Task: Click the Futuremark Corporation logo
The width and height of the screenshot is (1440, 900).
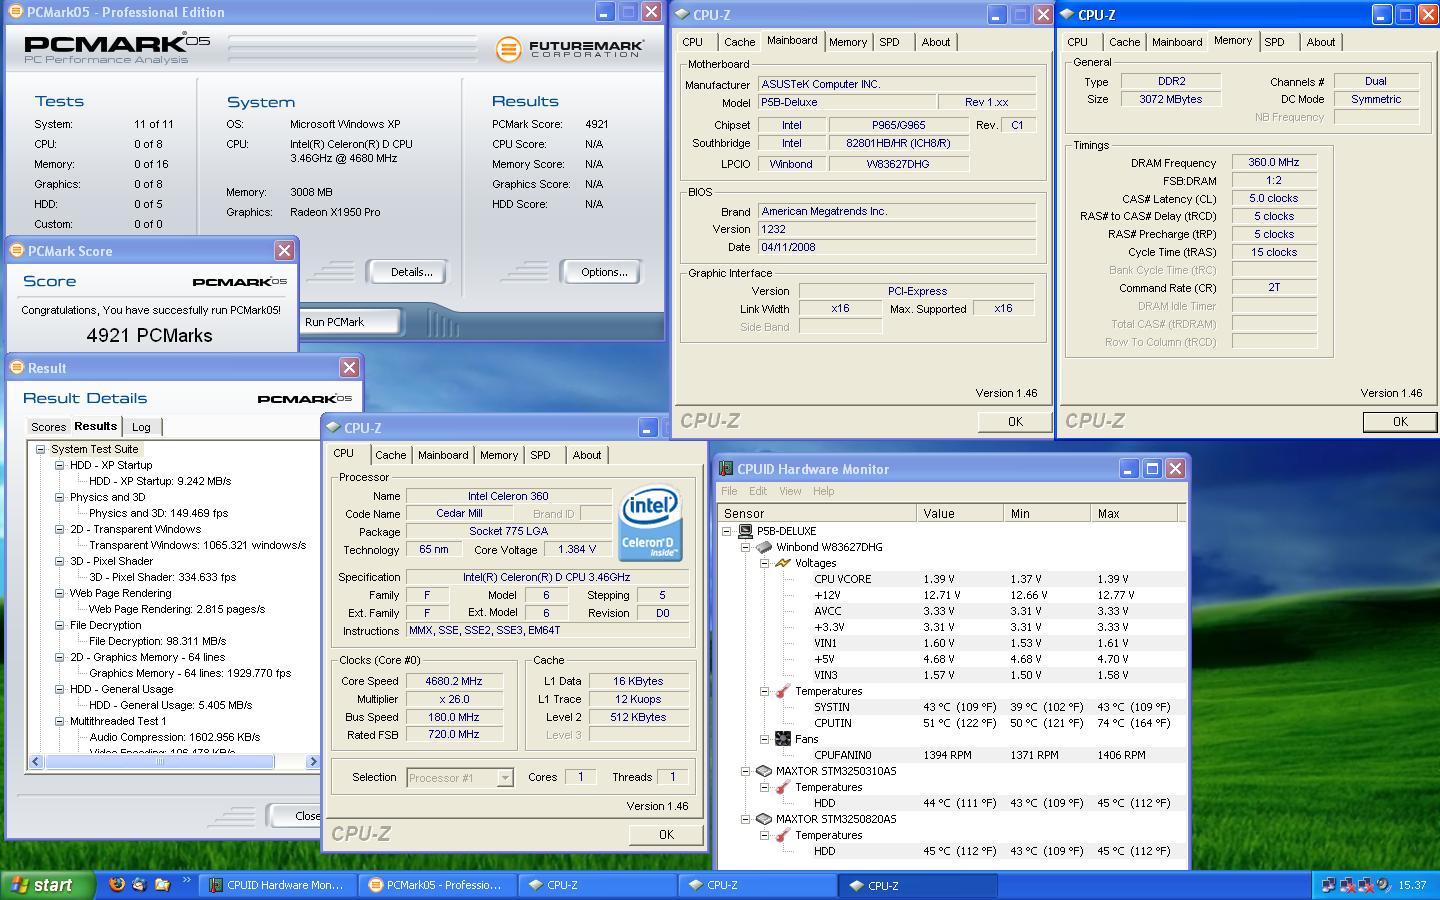Action: 569,48
